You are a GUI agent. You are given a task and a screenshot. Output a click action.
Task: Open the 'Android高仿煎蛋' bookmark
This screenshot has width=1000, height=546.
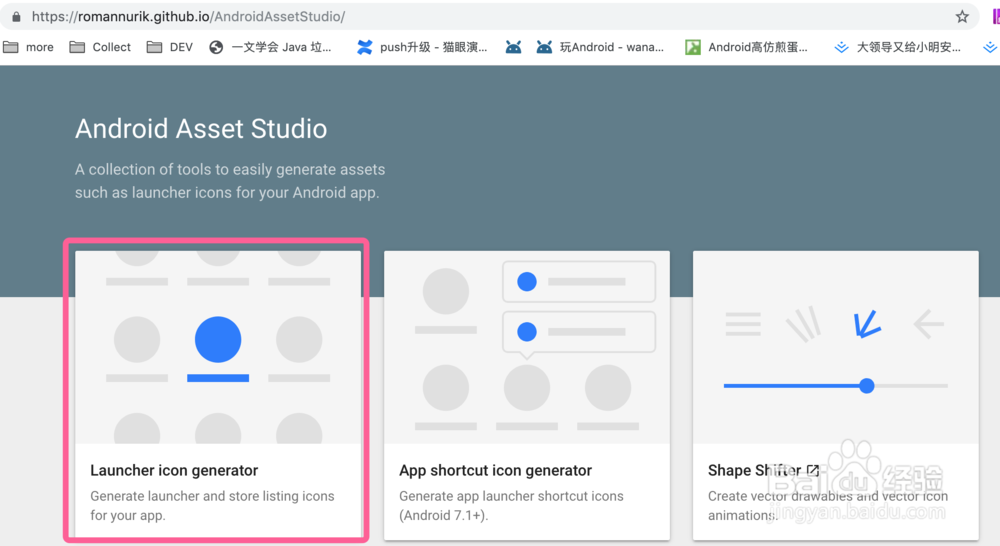746,47
